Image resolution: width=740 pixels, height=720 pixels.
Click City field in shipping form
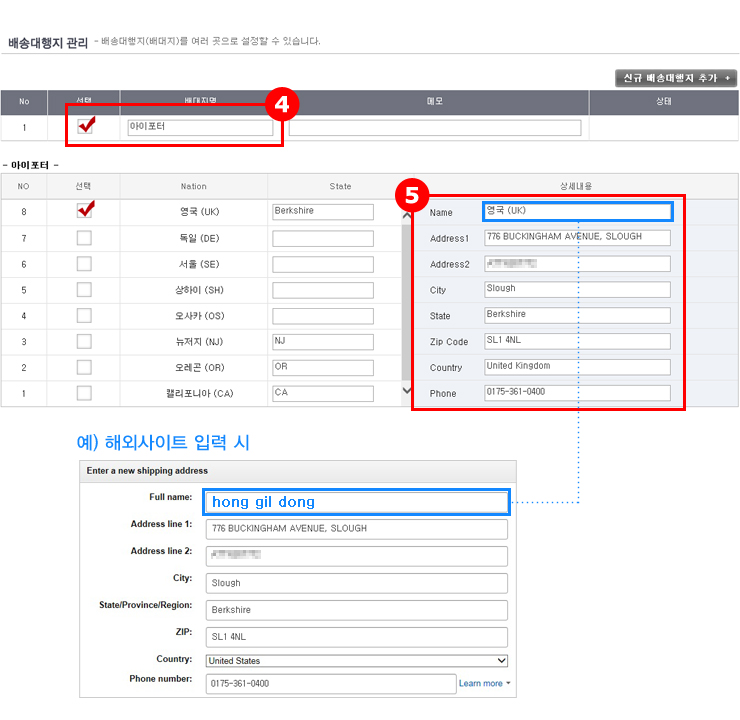coord(357,583)
